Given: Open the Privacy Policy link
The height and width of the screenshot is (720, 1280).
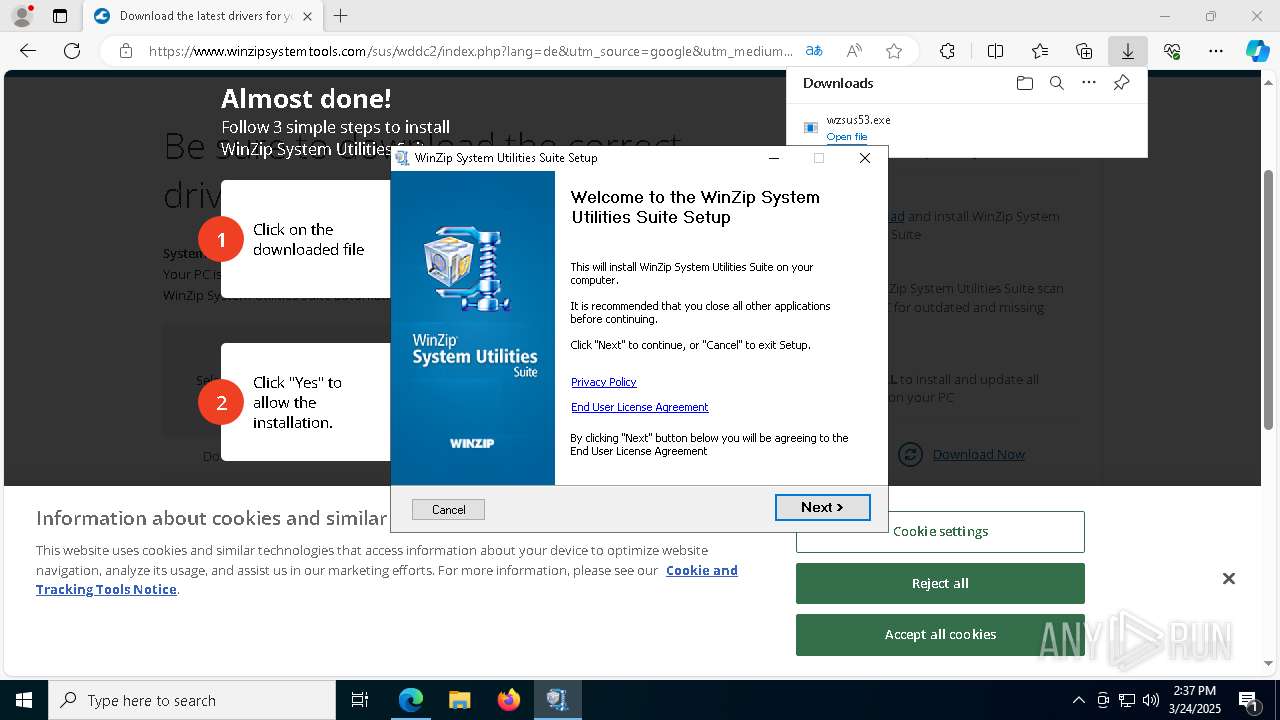Looking at the screenshot, I should coord(603,382).
